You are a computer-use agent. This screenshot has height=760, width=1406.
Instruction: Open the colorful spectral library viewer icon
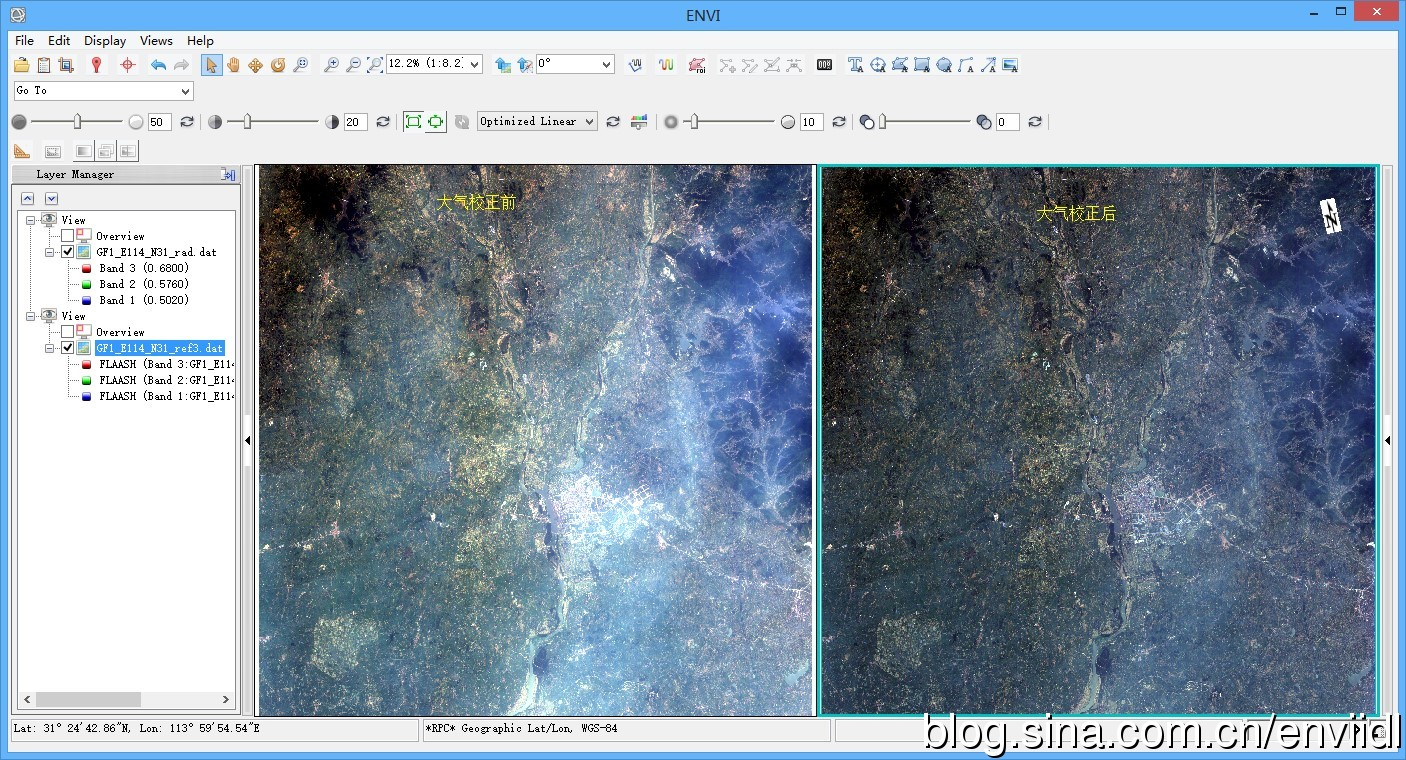(666, 65)
